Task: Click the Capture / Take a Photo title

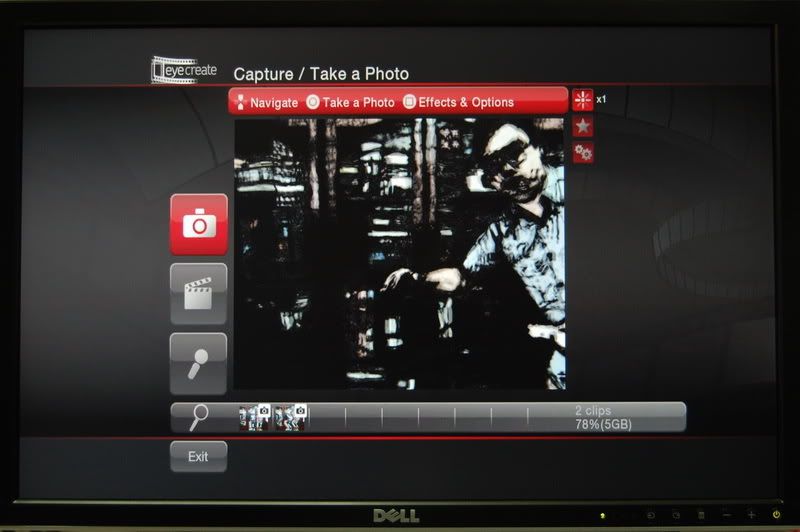Action: pos(321,74)
